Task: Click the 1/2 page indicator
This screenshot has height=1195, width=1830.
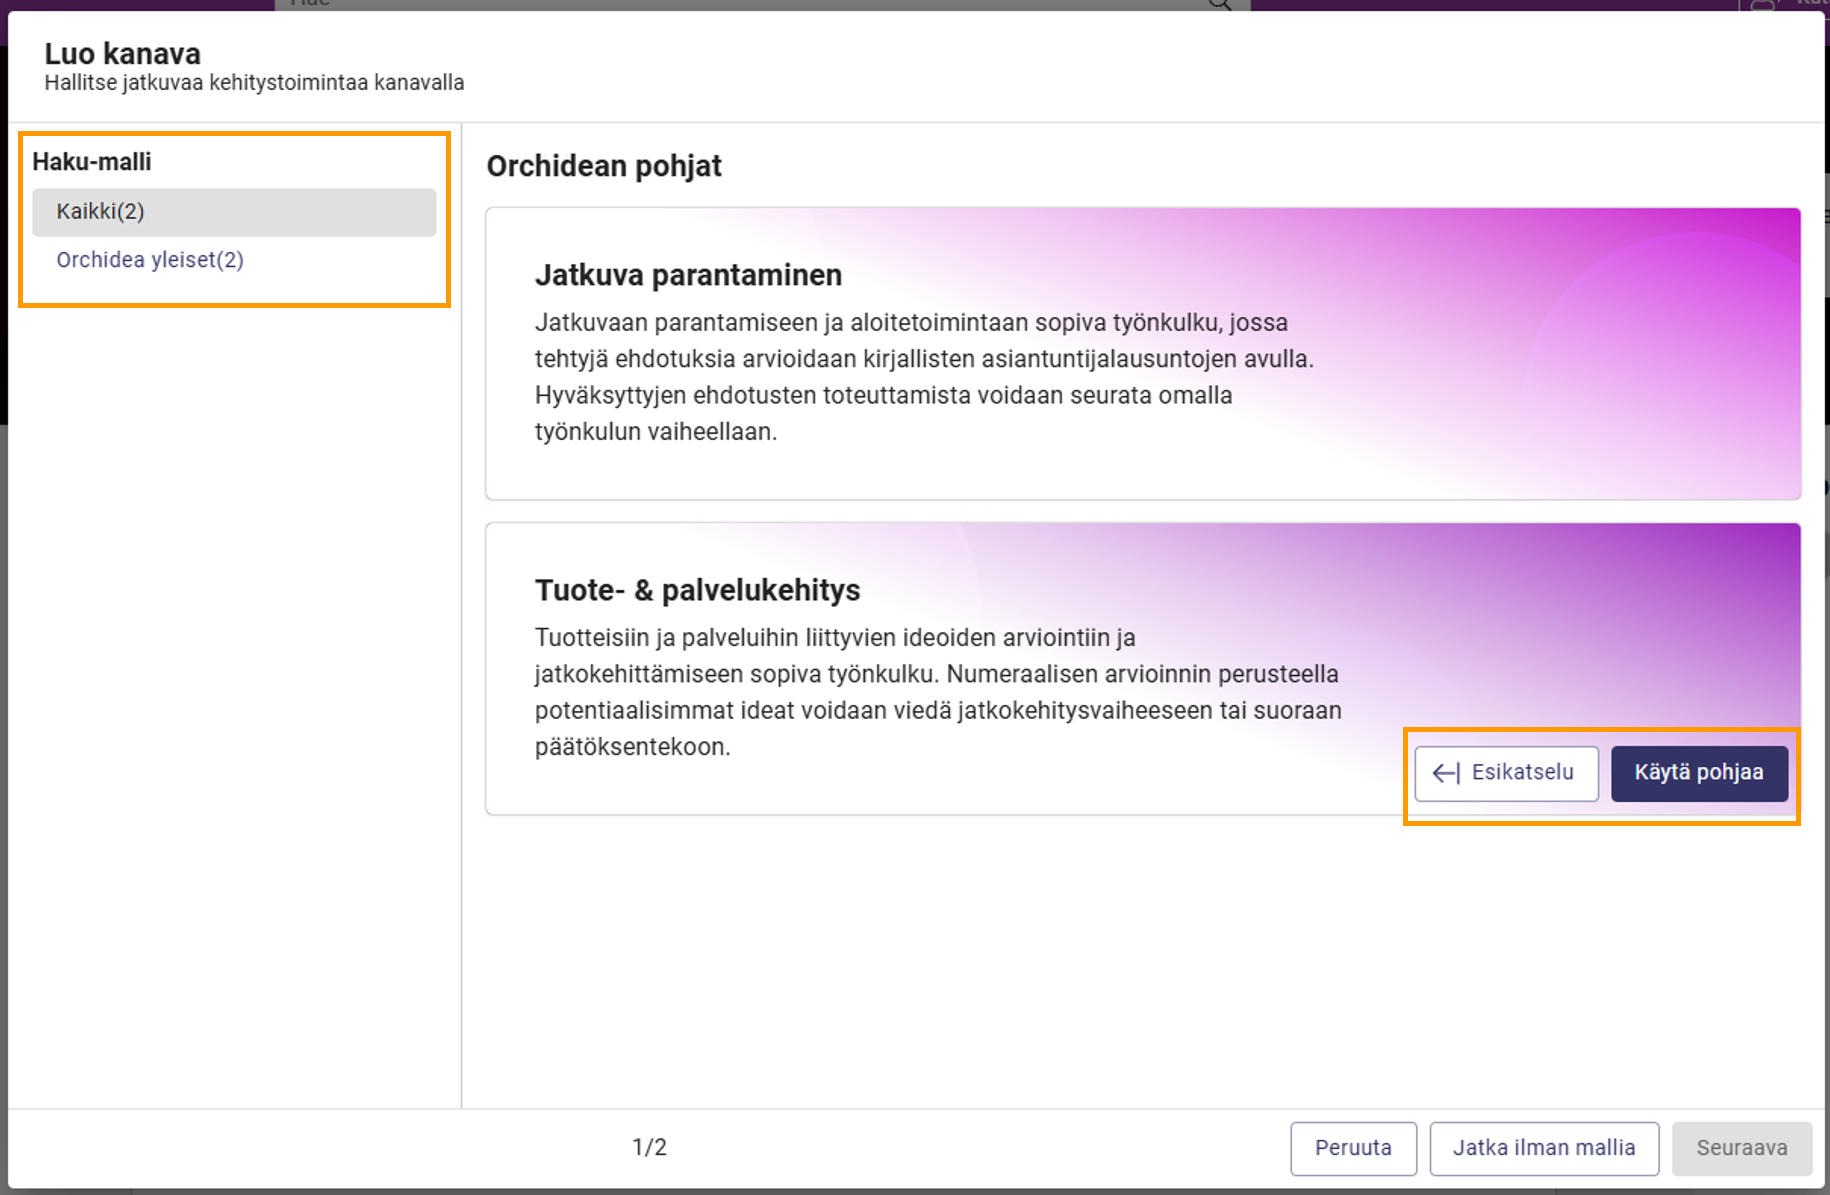Action: coord(649,1147)
